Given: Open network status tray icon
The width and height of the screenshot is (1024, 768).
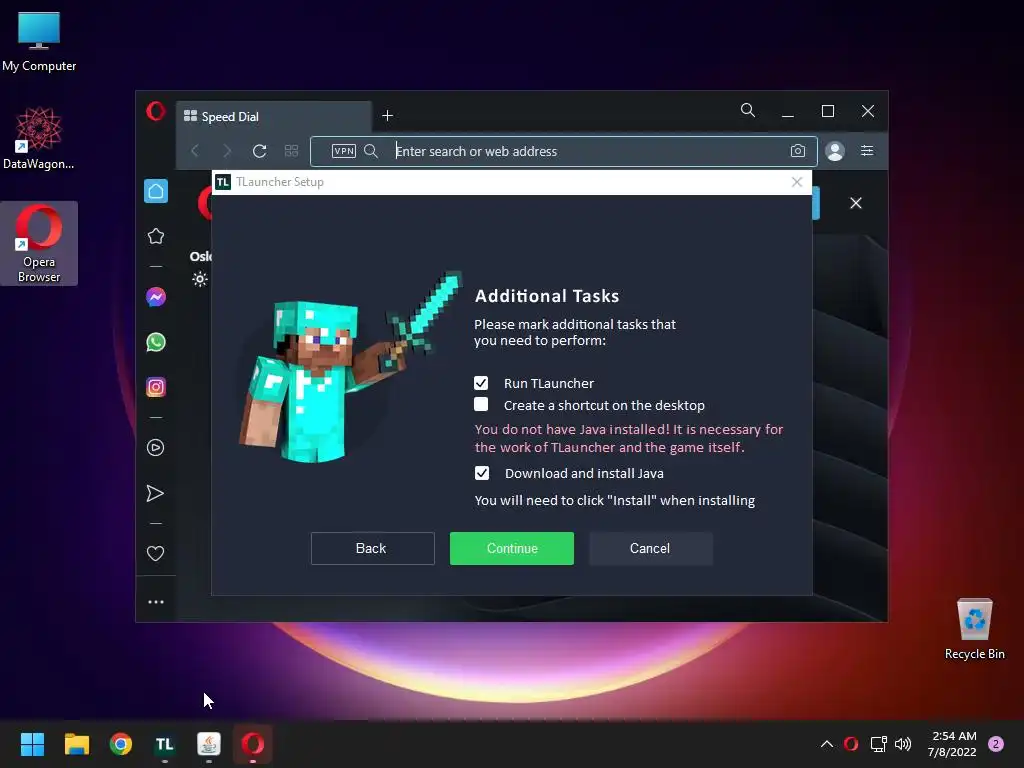Looking at the screenshot, I should [x=878, y=744].
